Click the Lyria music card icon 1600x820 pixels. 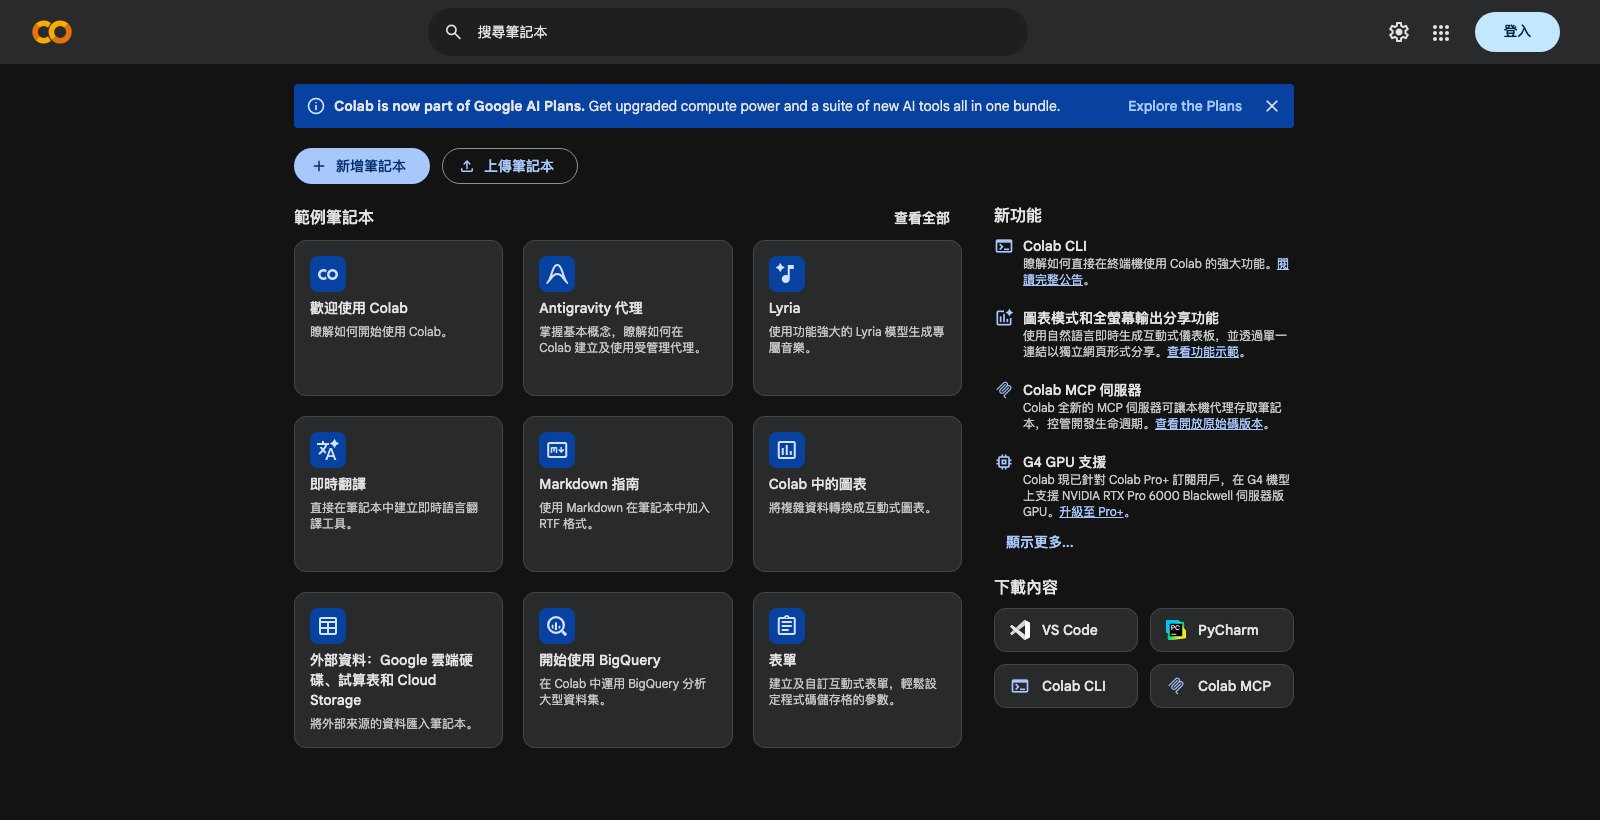tap(787, 274)
